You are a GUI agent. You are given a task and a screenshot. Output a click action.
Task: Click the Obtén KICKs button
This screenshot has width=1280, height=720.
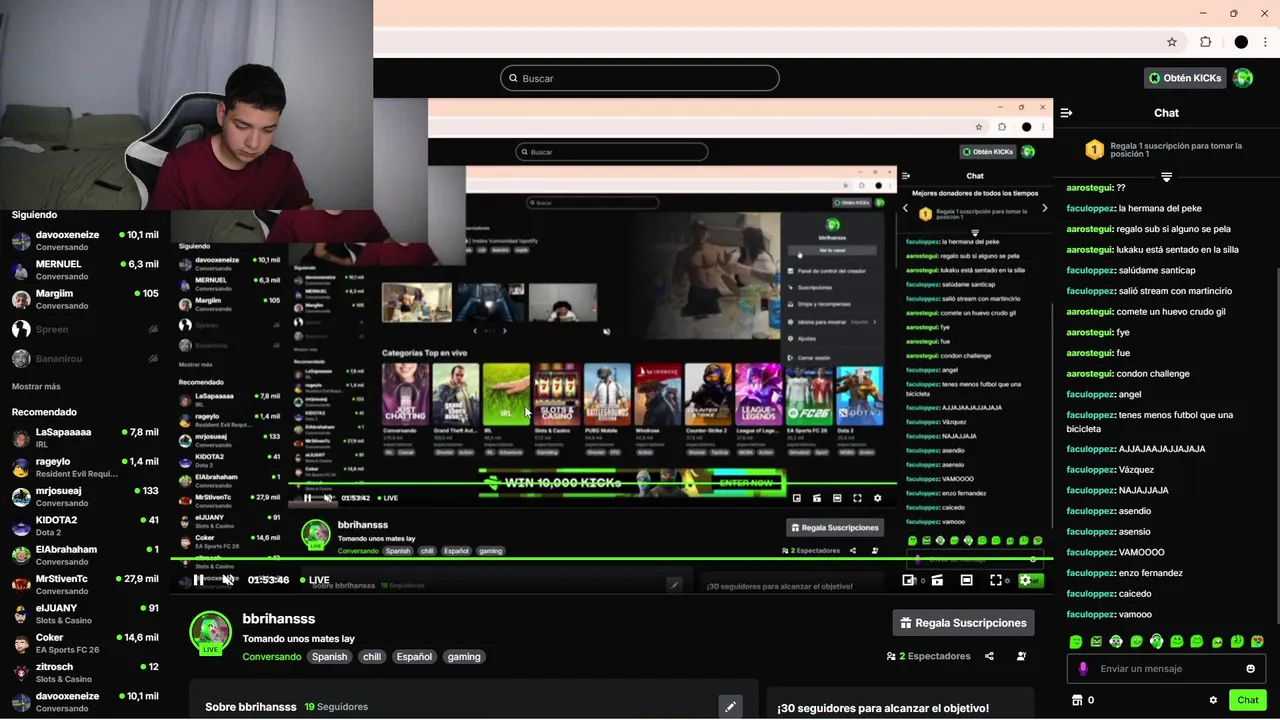coord(1185,78)
